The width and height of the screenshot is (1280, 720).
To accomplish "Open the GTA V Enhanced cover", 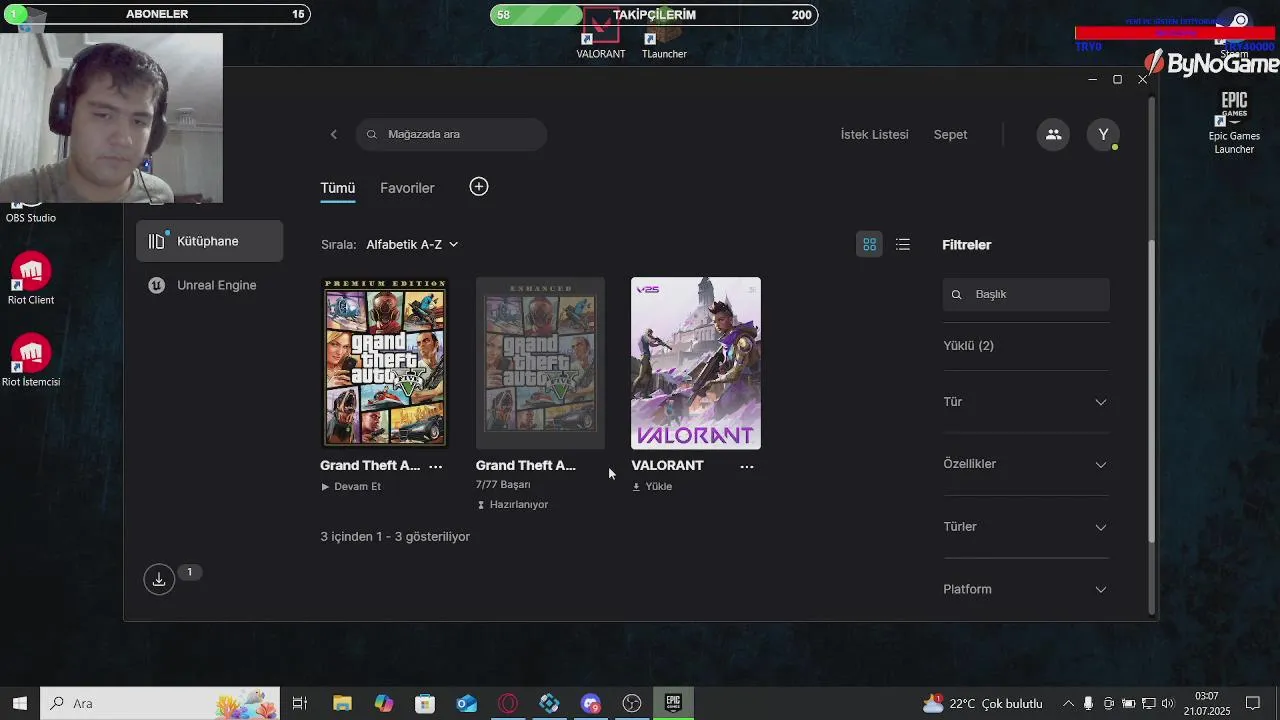I will pyautogui.click(x=540, y=363).
